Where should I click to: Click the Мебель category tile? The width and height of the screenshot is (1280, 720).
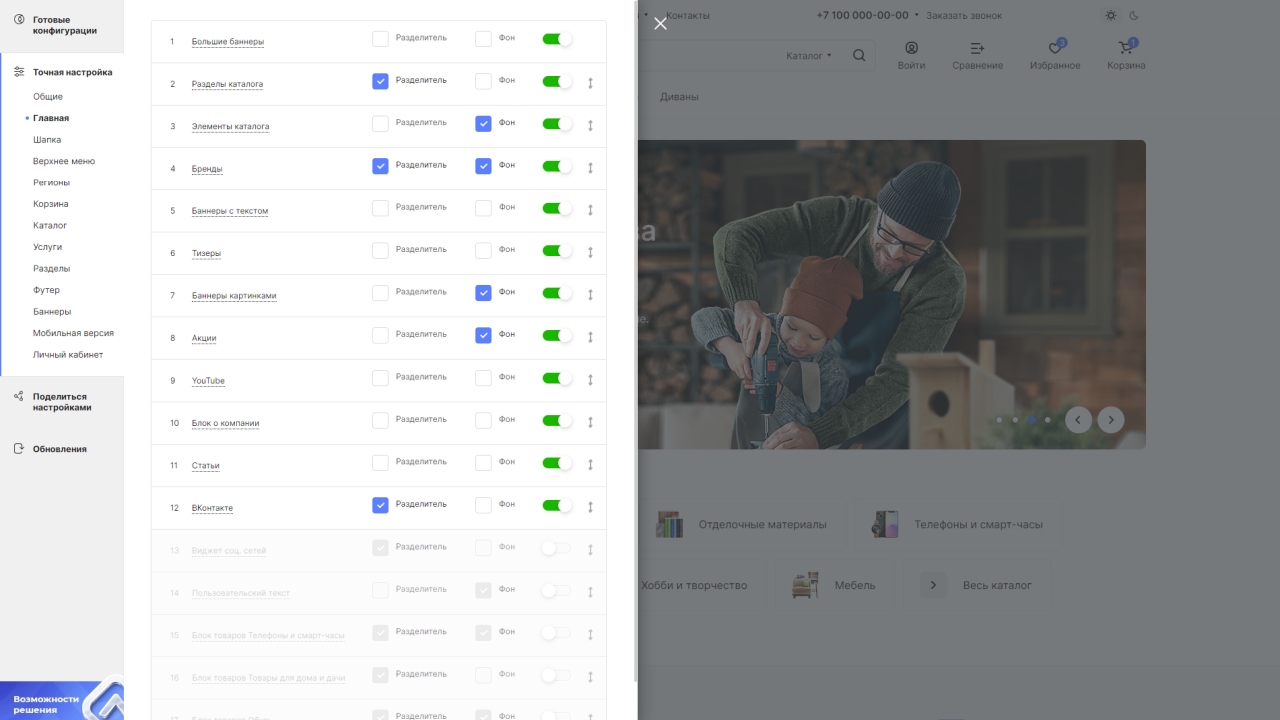click(835, 585)
